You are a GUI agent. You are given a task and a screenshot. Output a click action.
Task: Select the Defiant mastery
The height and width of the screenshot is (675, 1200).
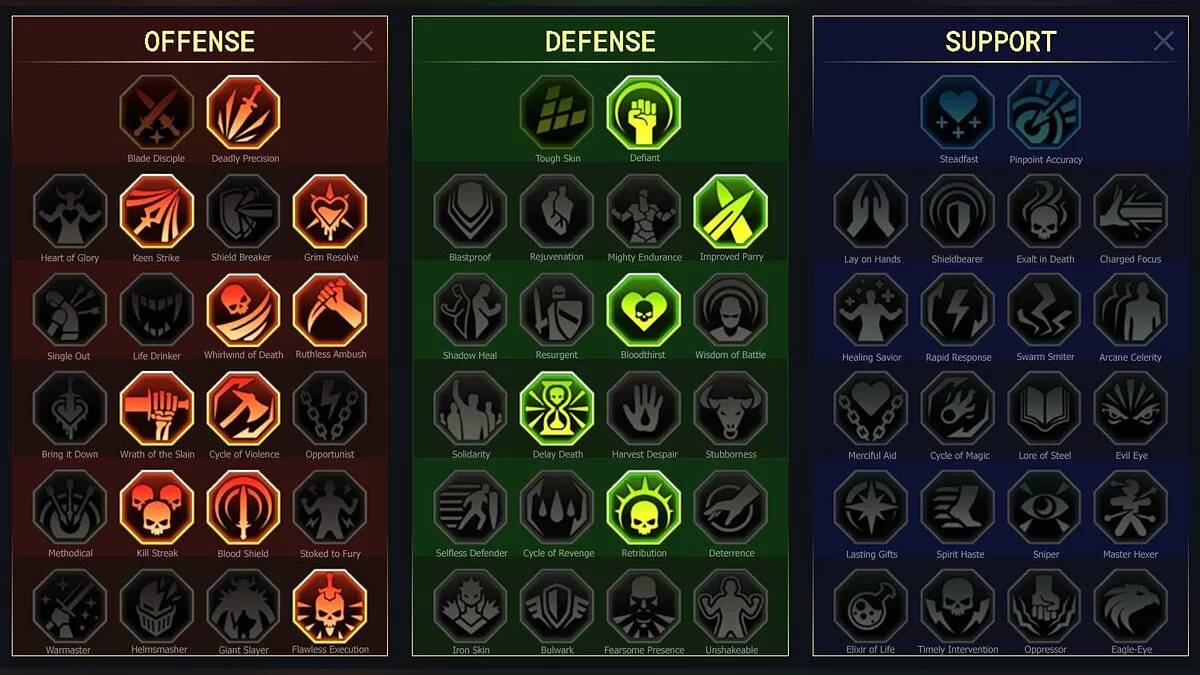[x=644, y=113]
